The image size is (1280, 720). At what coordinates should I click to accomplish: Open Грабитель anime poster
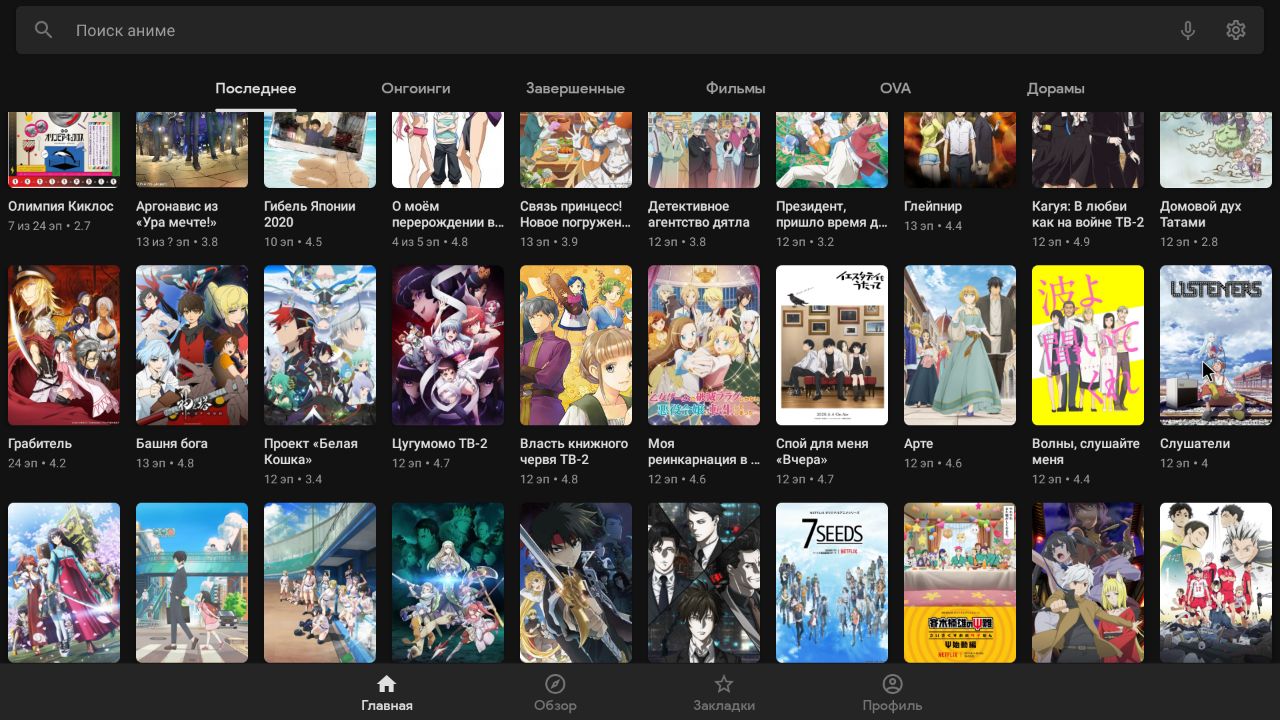[x=64, y=345]
